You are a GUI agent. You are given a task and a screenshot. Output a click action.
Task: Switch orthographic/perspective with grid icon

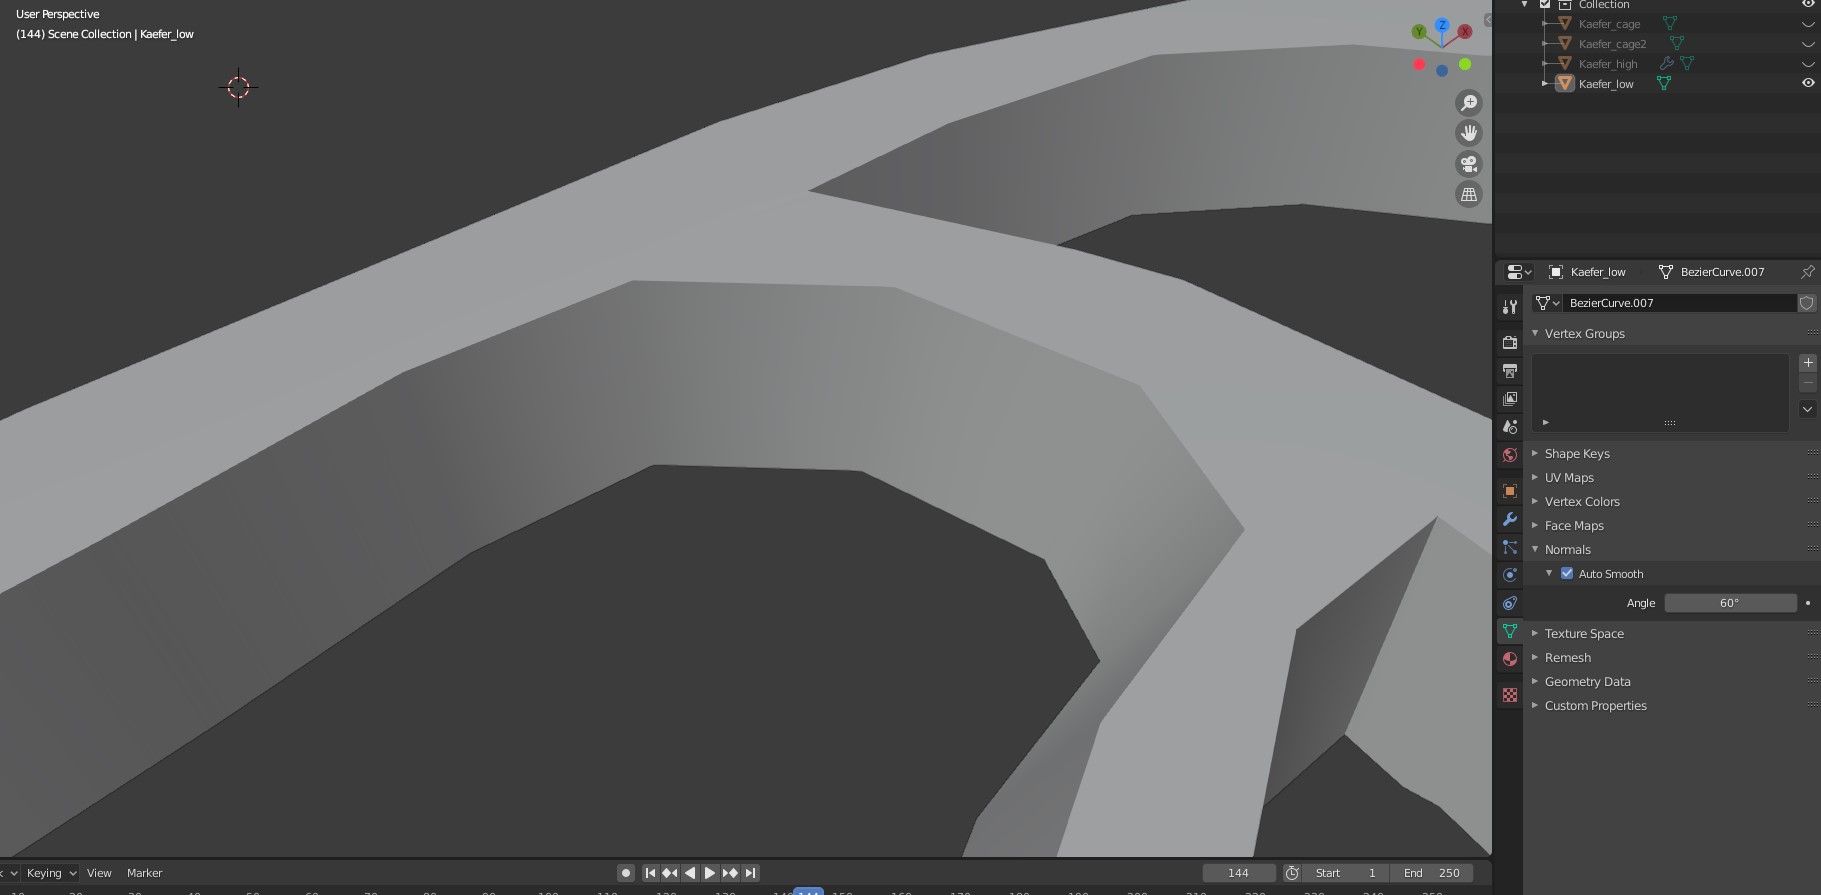click(x=1469, y=195)
